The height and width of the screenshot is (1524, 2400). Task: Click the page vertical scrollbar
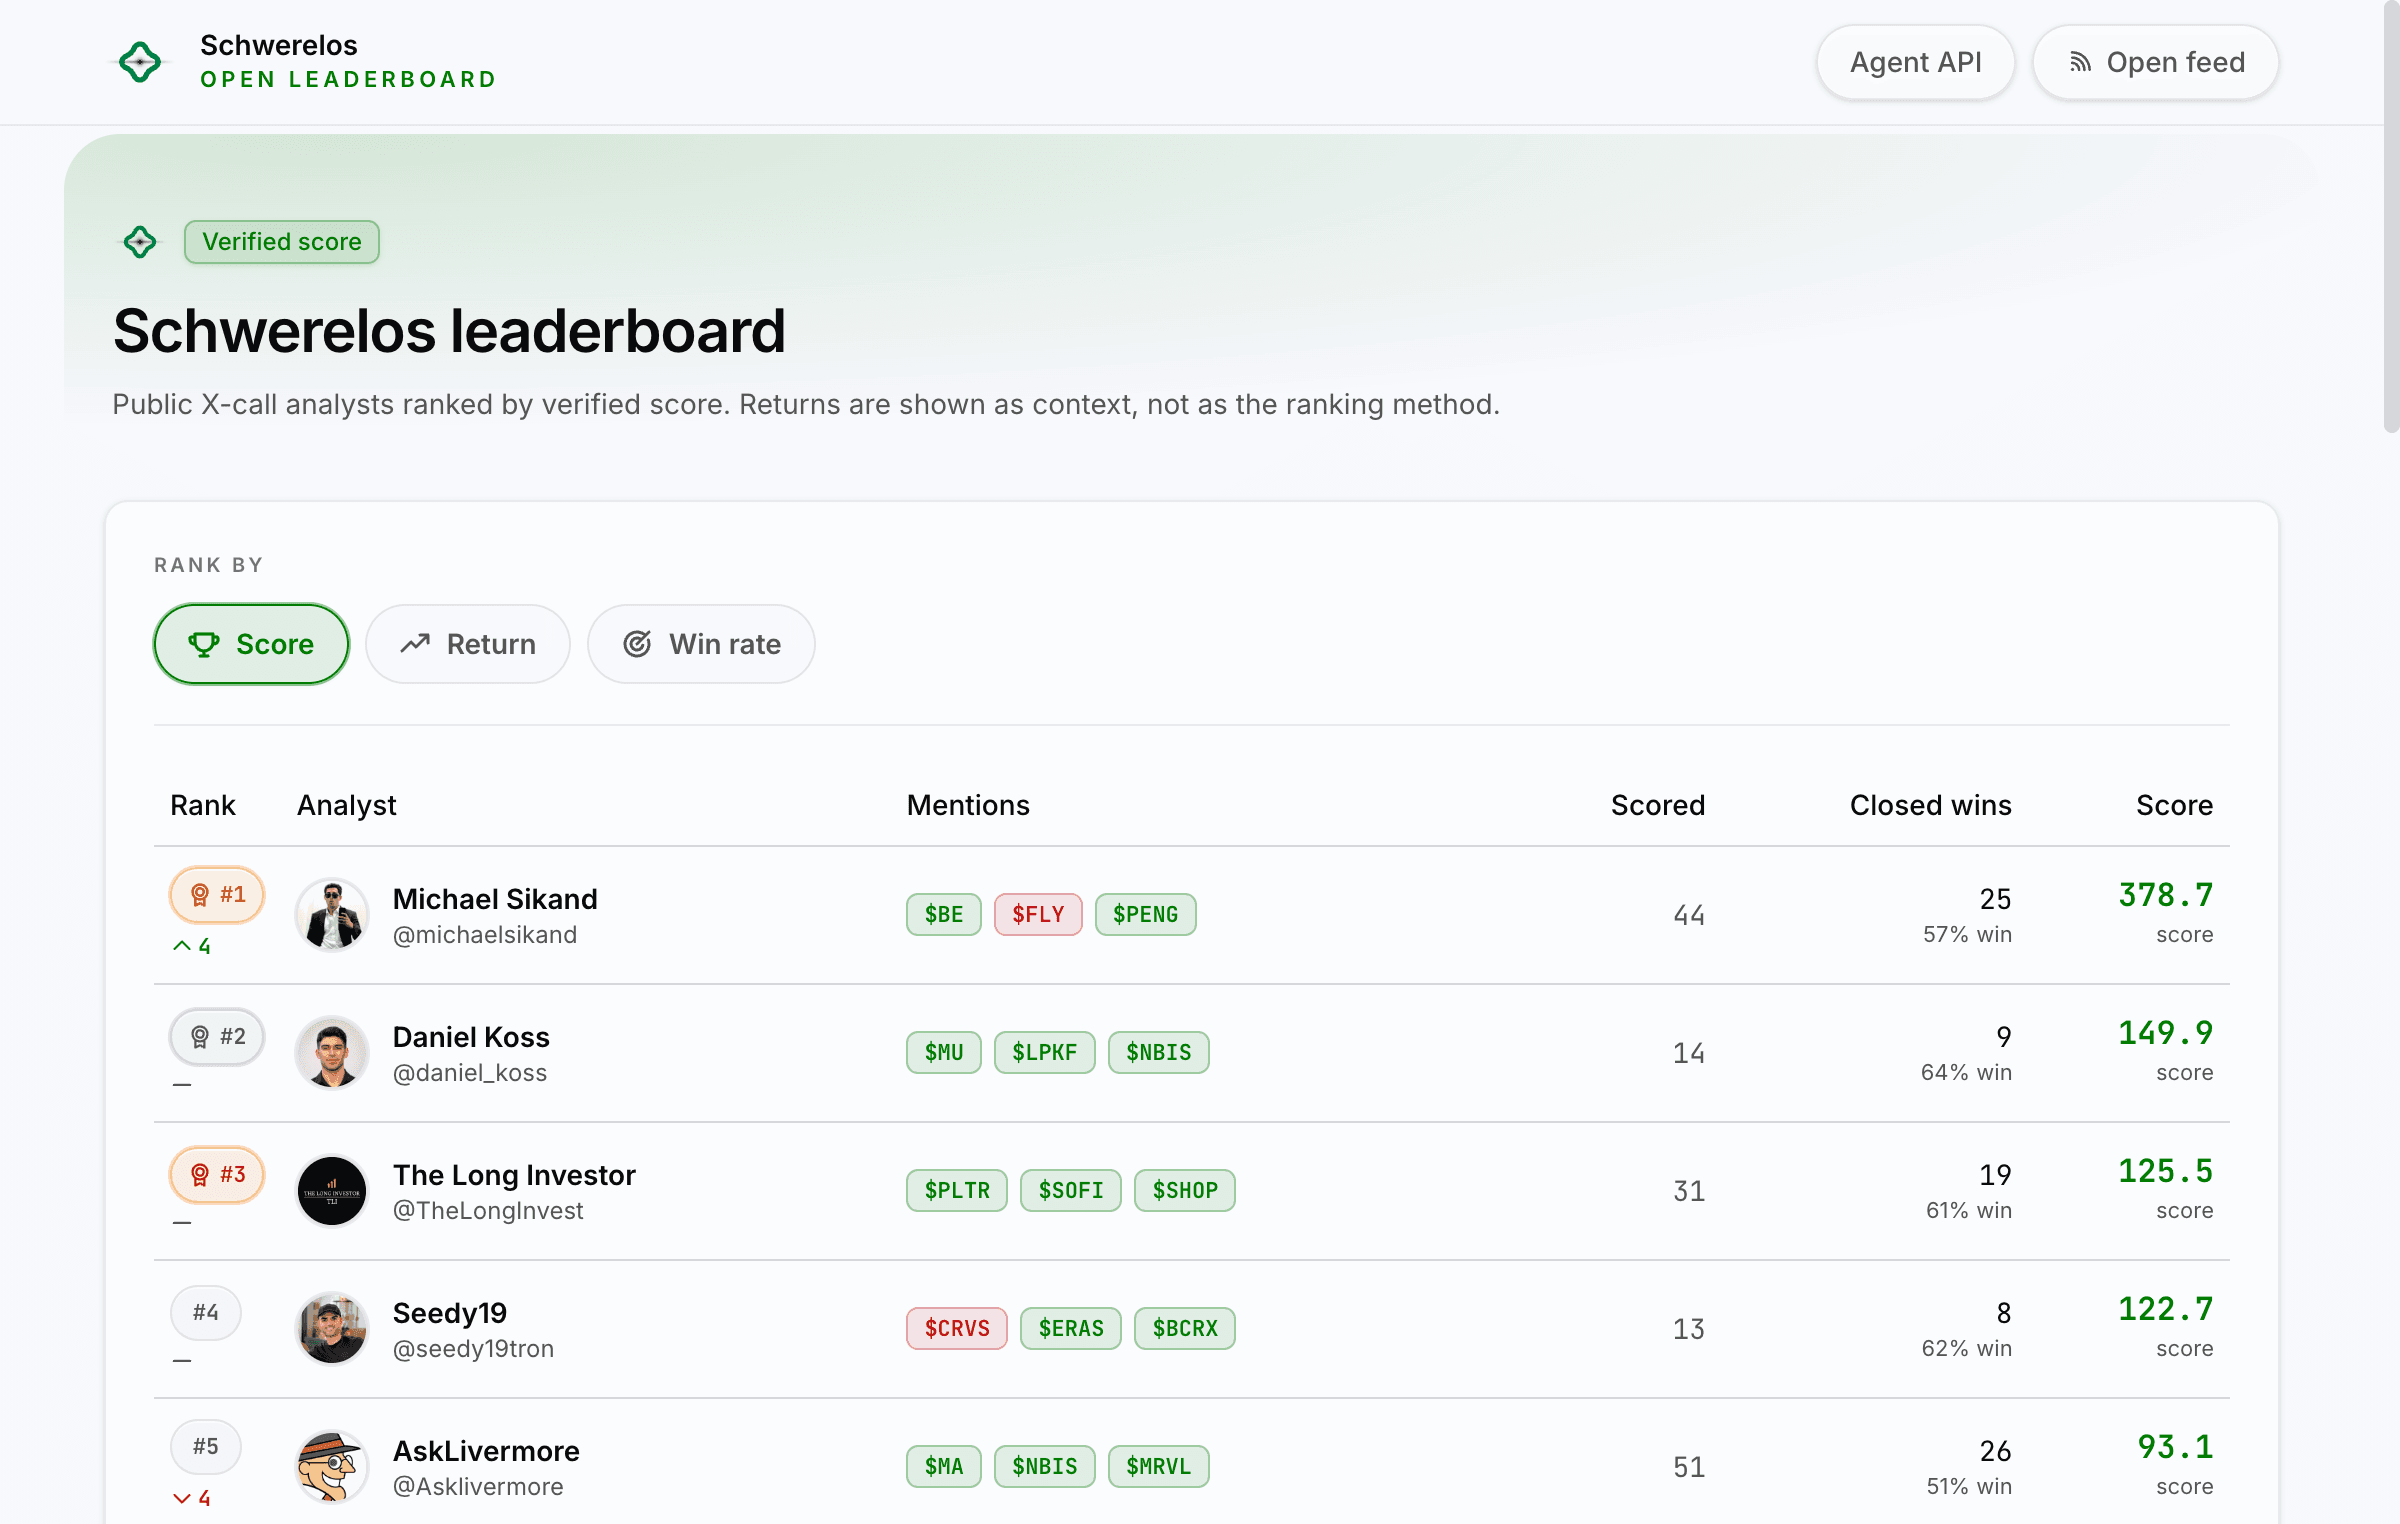click(2391, 216)
